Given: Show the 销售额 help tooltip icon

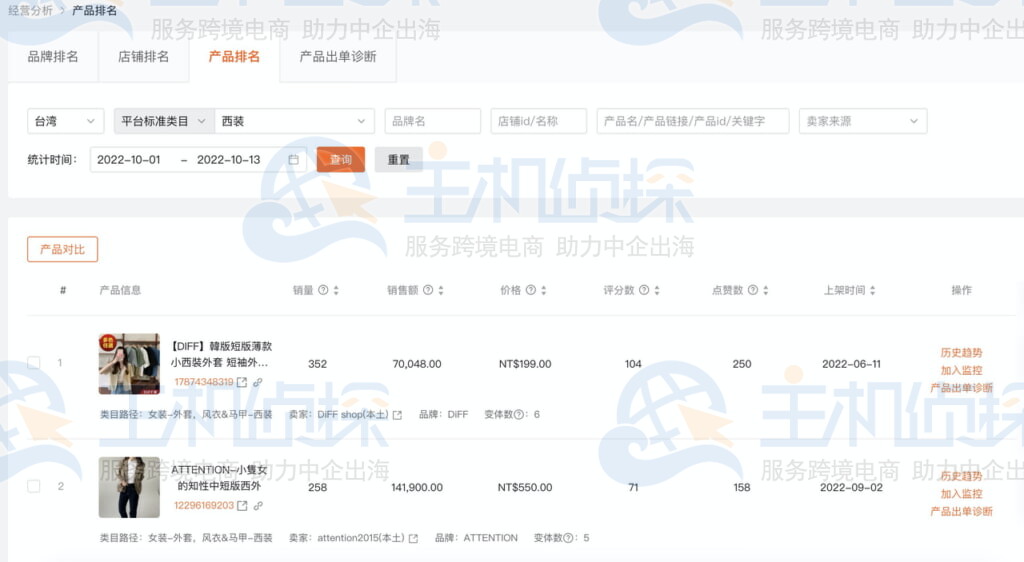Looking at the screenshot, I should pos(428,290).
